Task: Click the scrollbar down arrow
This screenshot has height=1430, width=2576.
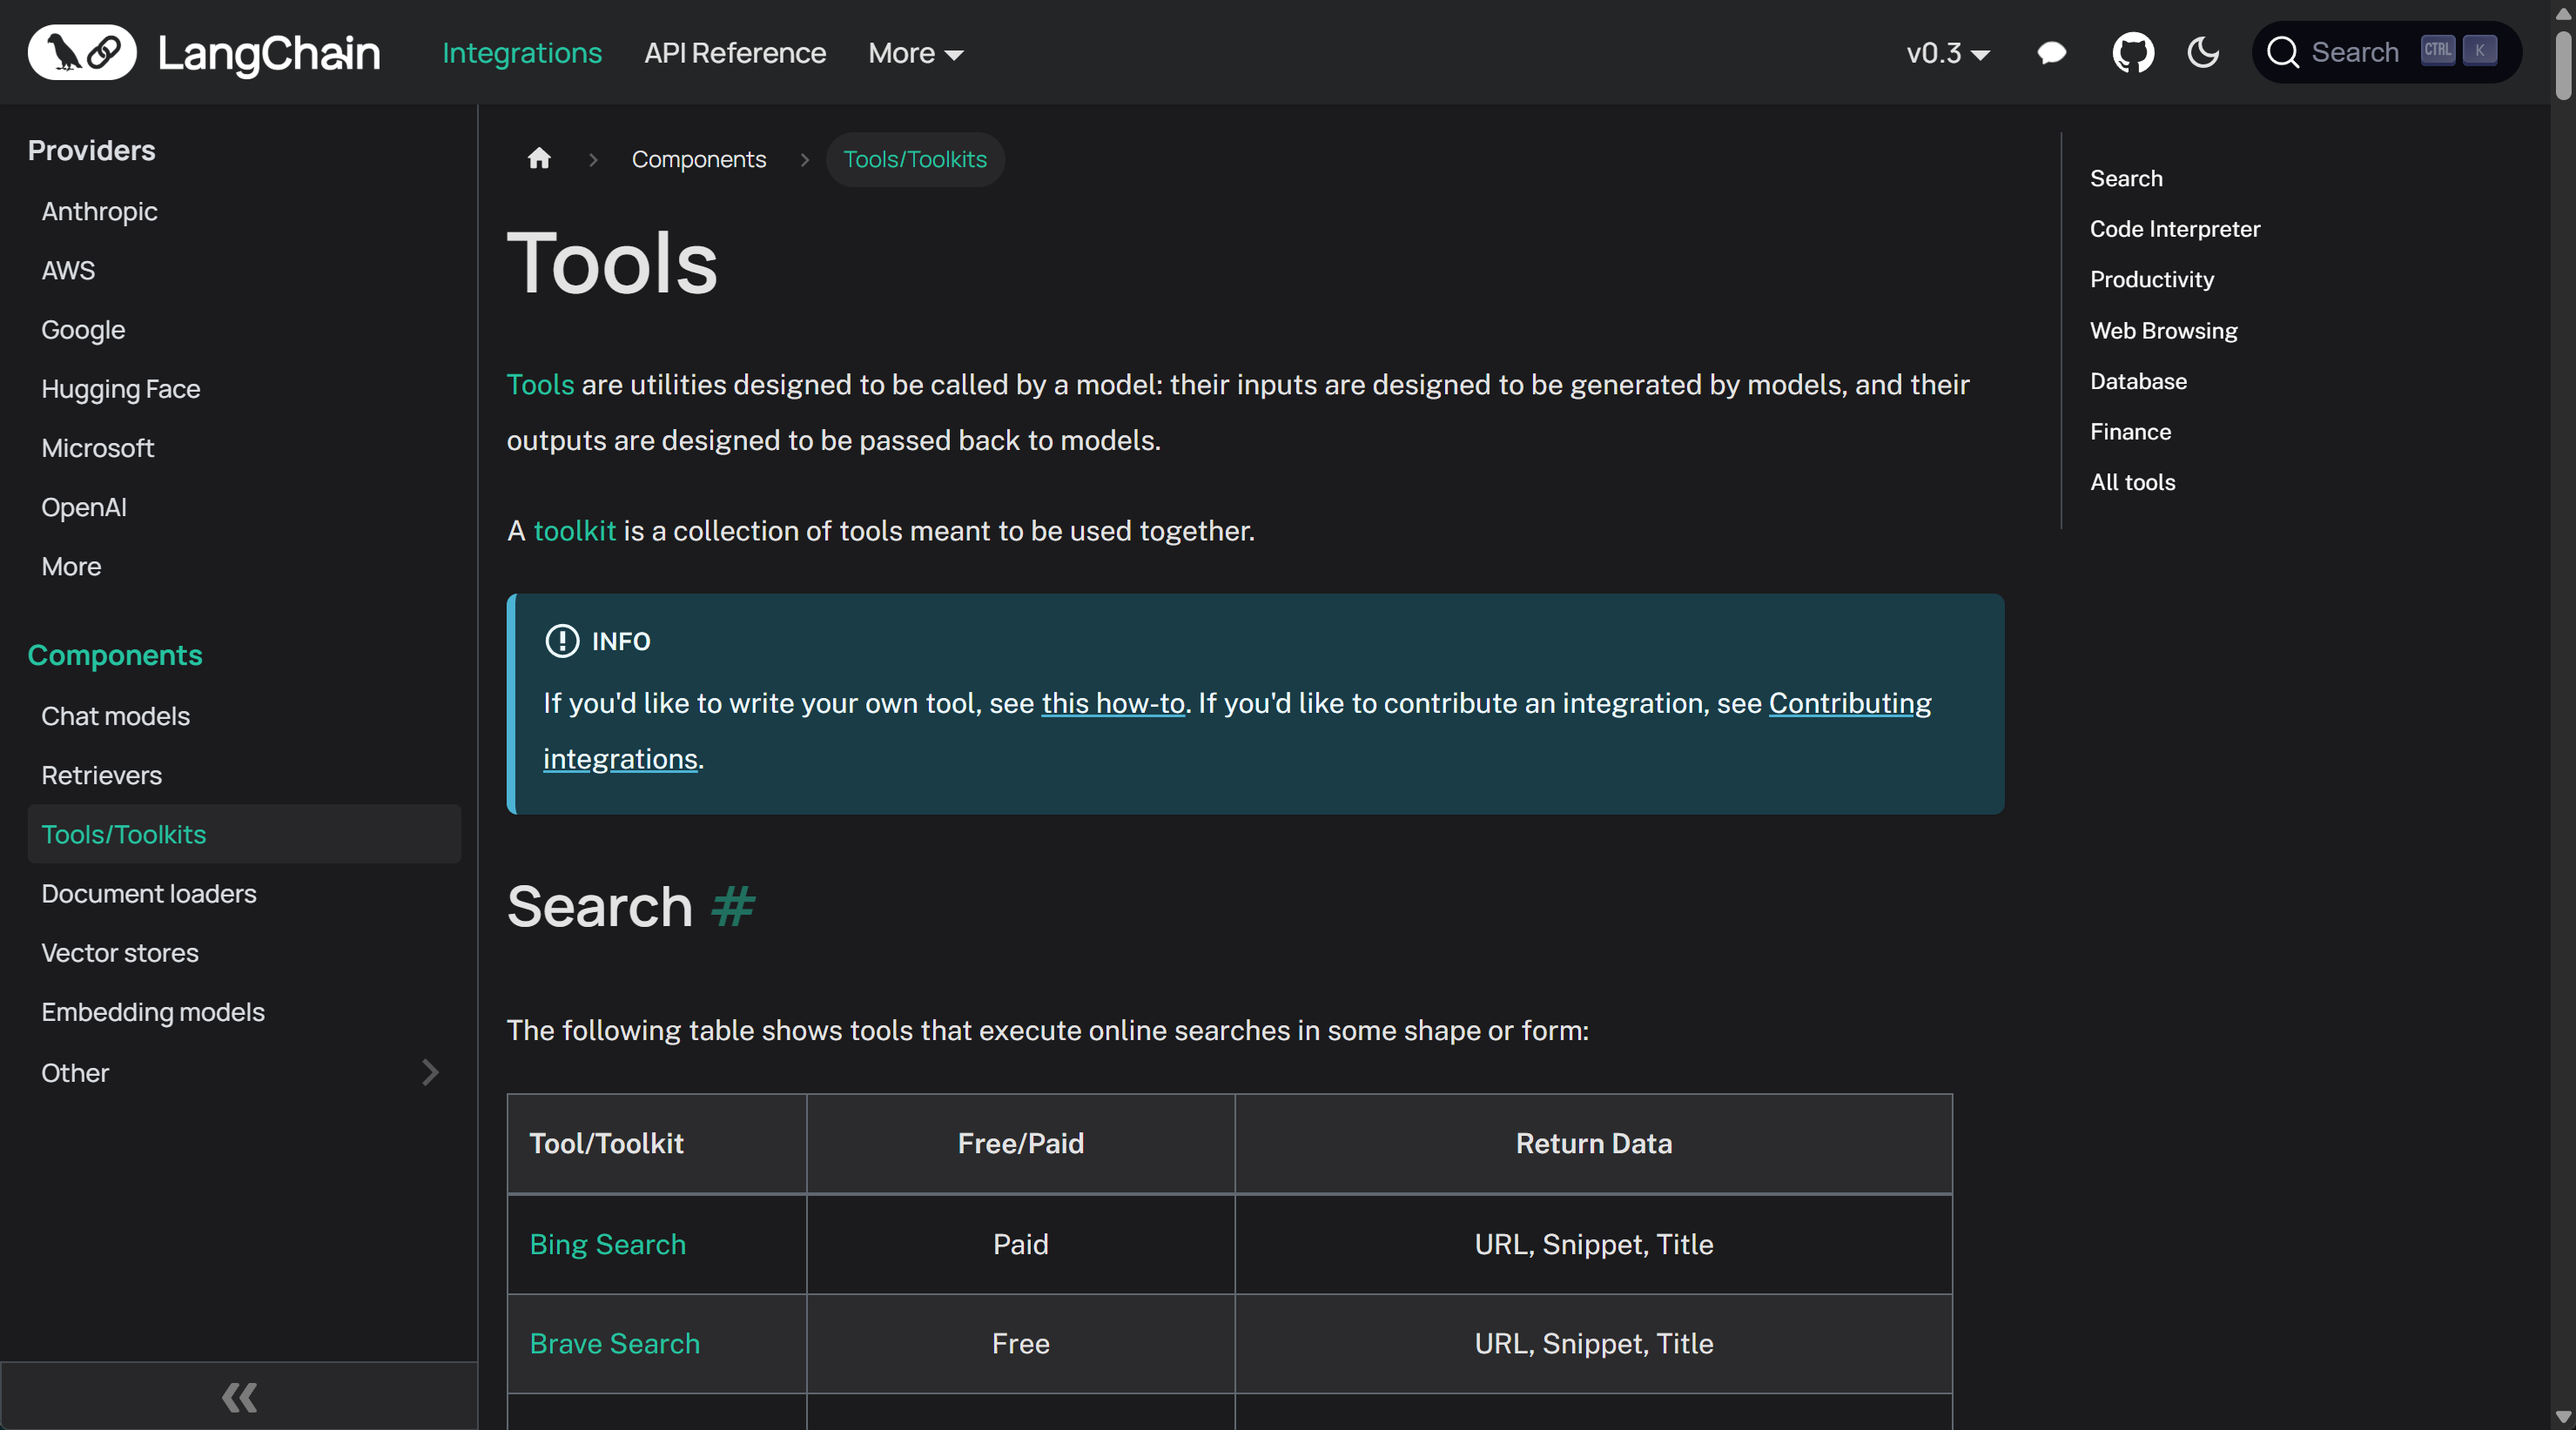Action: [x=2563, y=1417]
